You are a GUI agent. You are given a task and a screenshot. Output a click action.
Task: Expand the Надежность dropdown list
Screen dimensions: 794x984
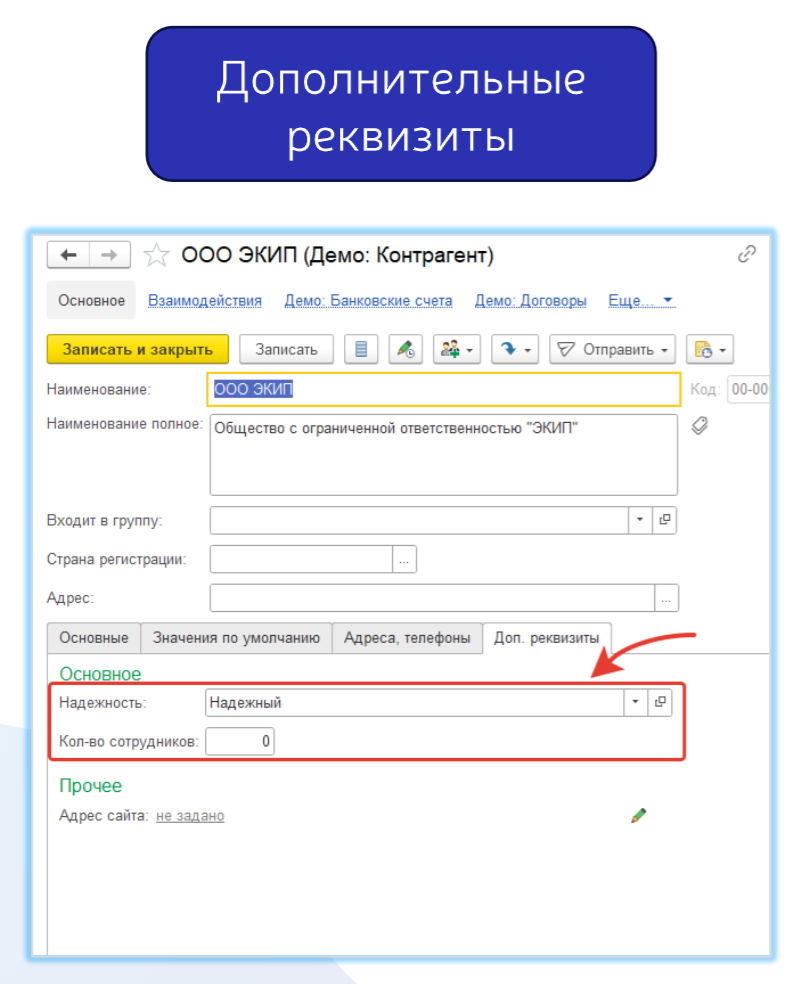pos(637,702)
